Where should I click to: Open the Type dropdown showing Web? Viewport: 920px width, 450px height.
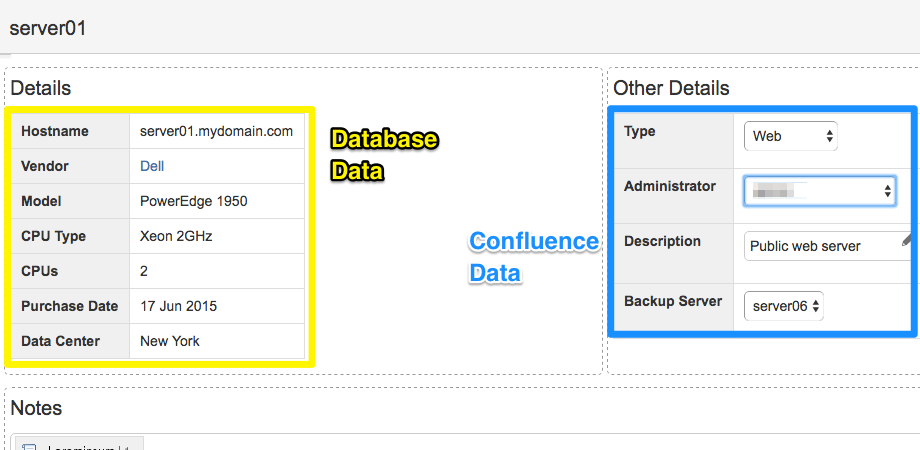pyautogui.click(x=790, y=136)
